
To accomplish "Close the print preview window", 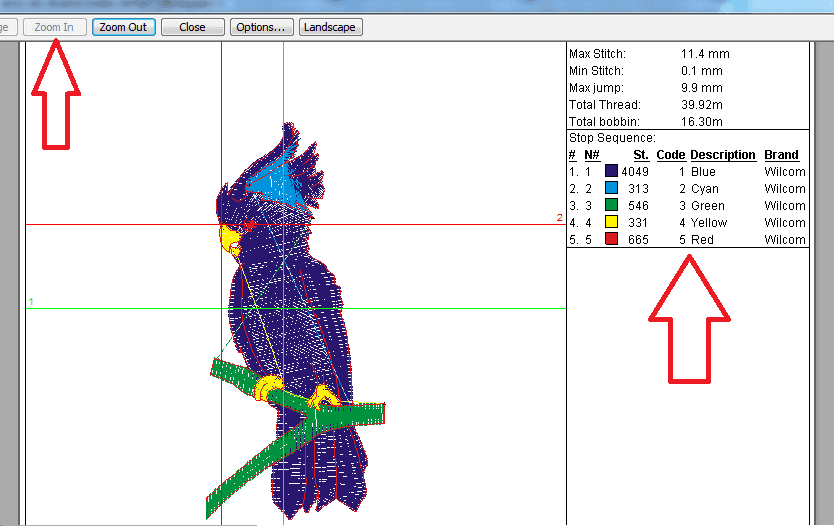I will pyautogui.click(x=192, y=27).
